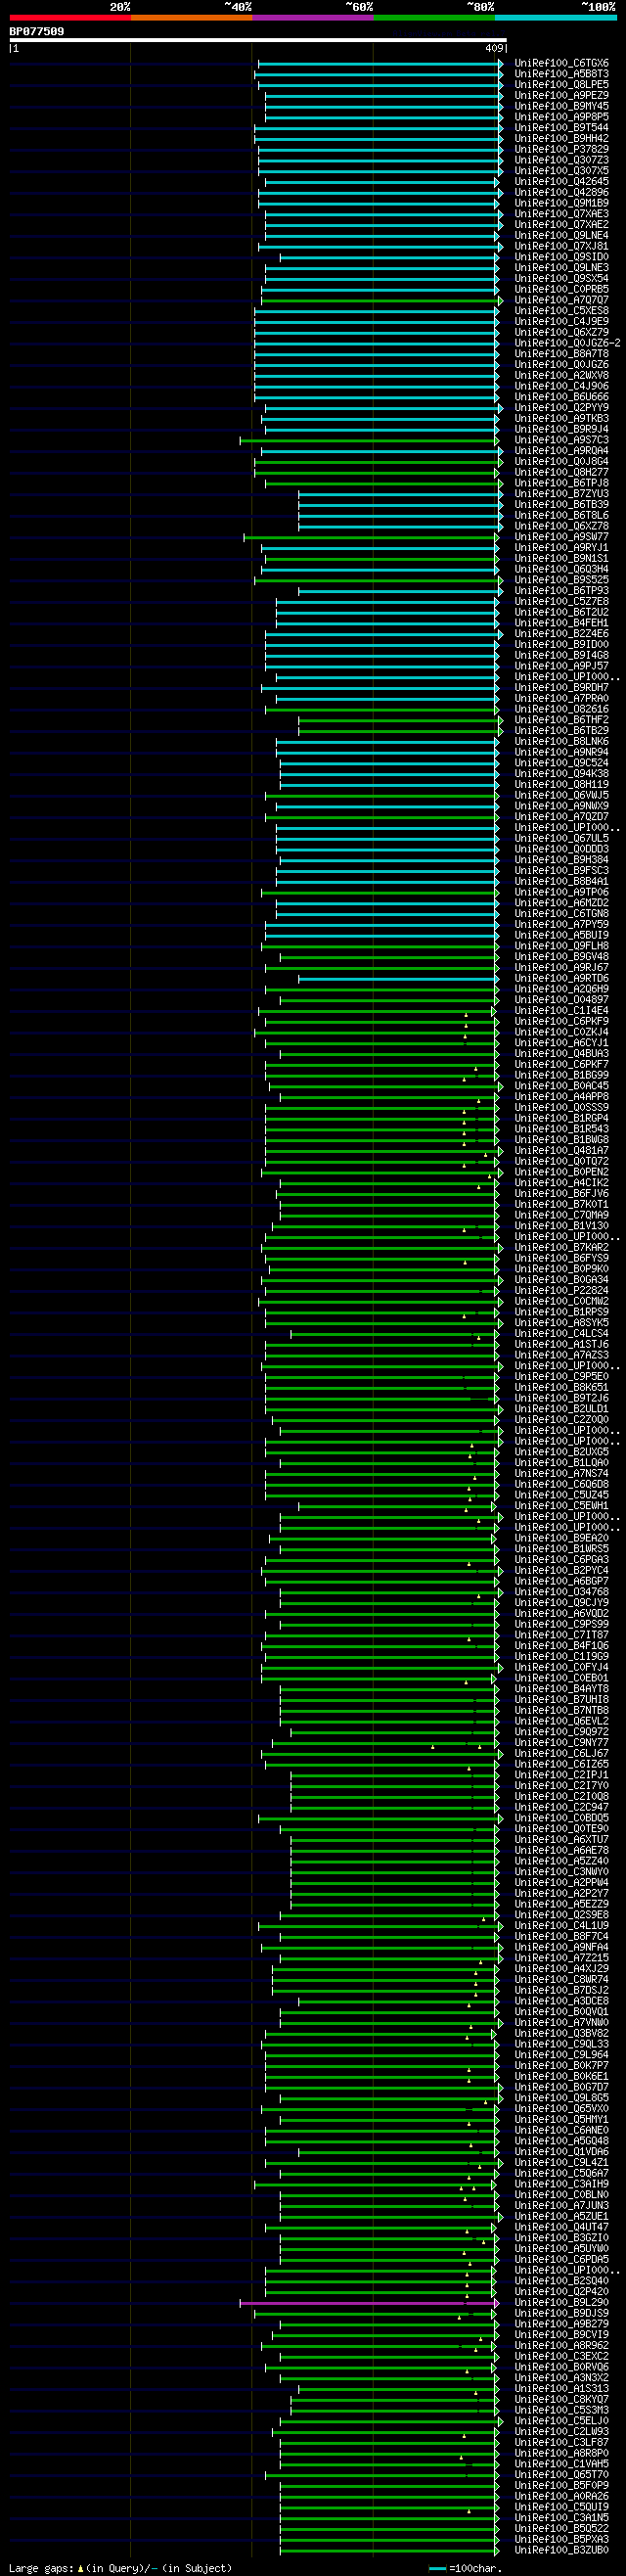Open the UniRef100_B6U666 hit
Screen dimensions: 626x2576
pos(561,397)
